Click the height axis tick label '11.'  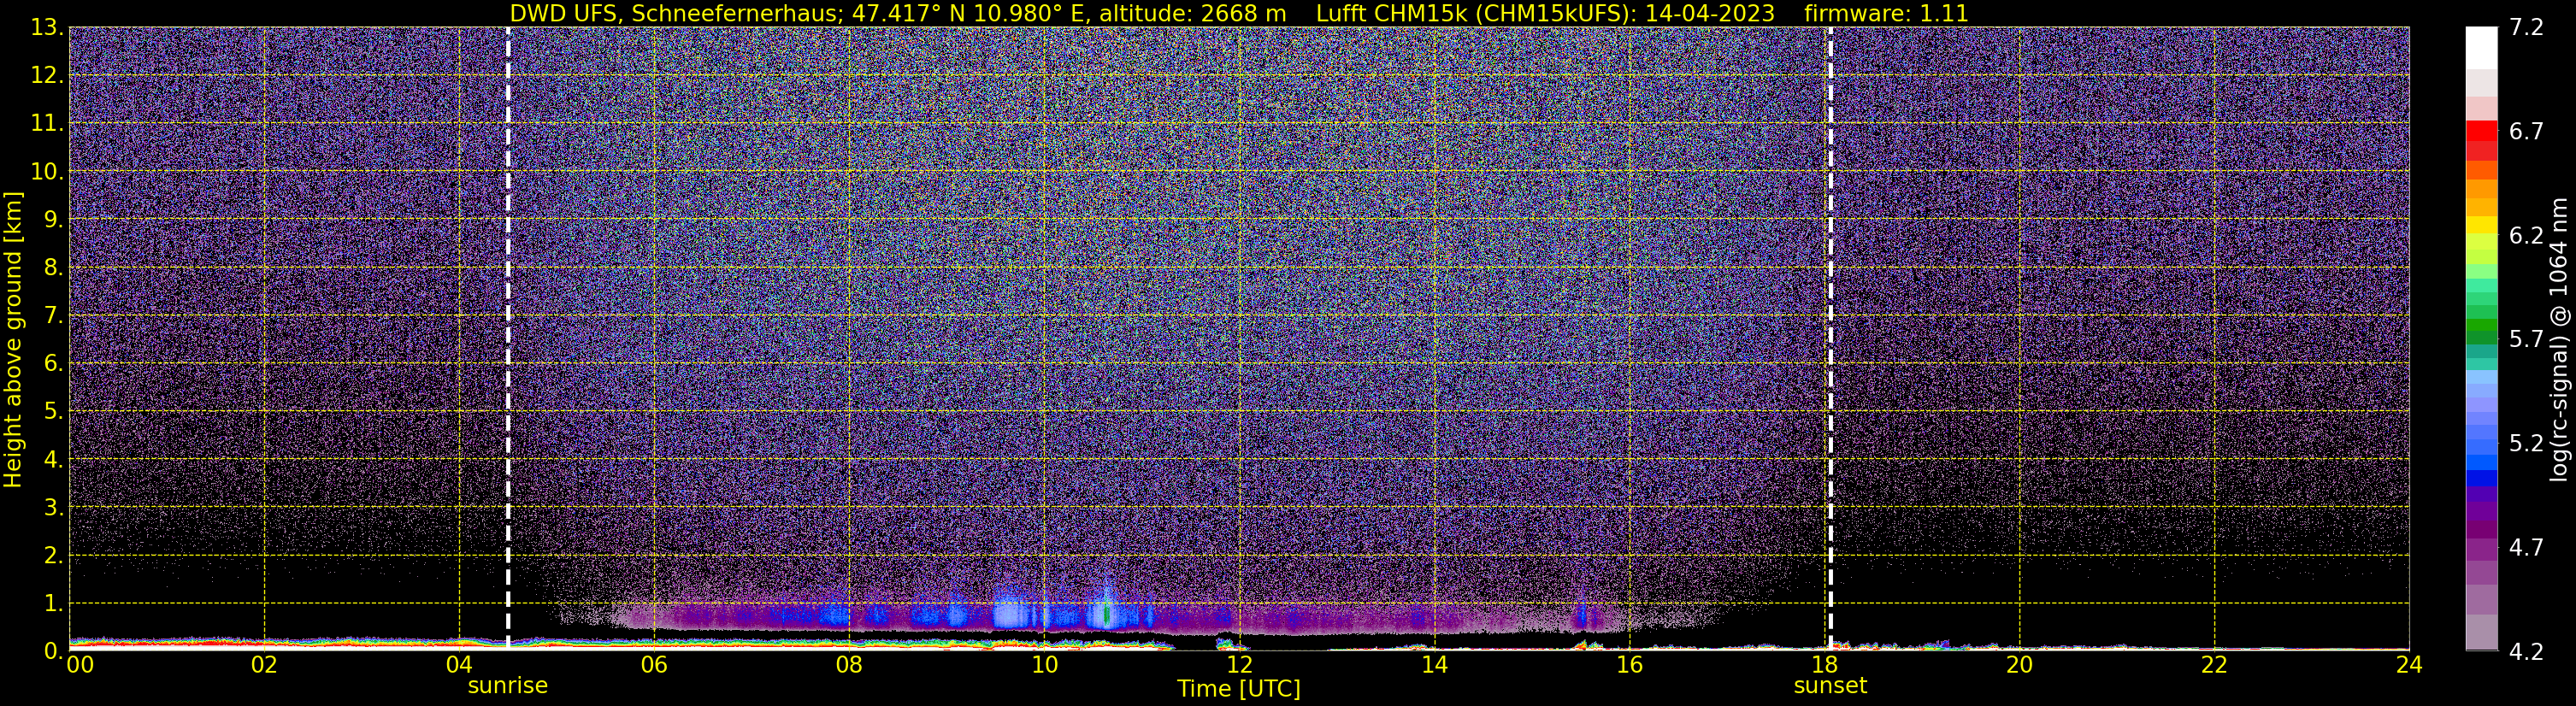tap(47, 124)
